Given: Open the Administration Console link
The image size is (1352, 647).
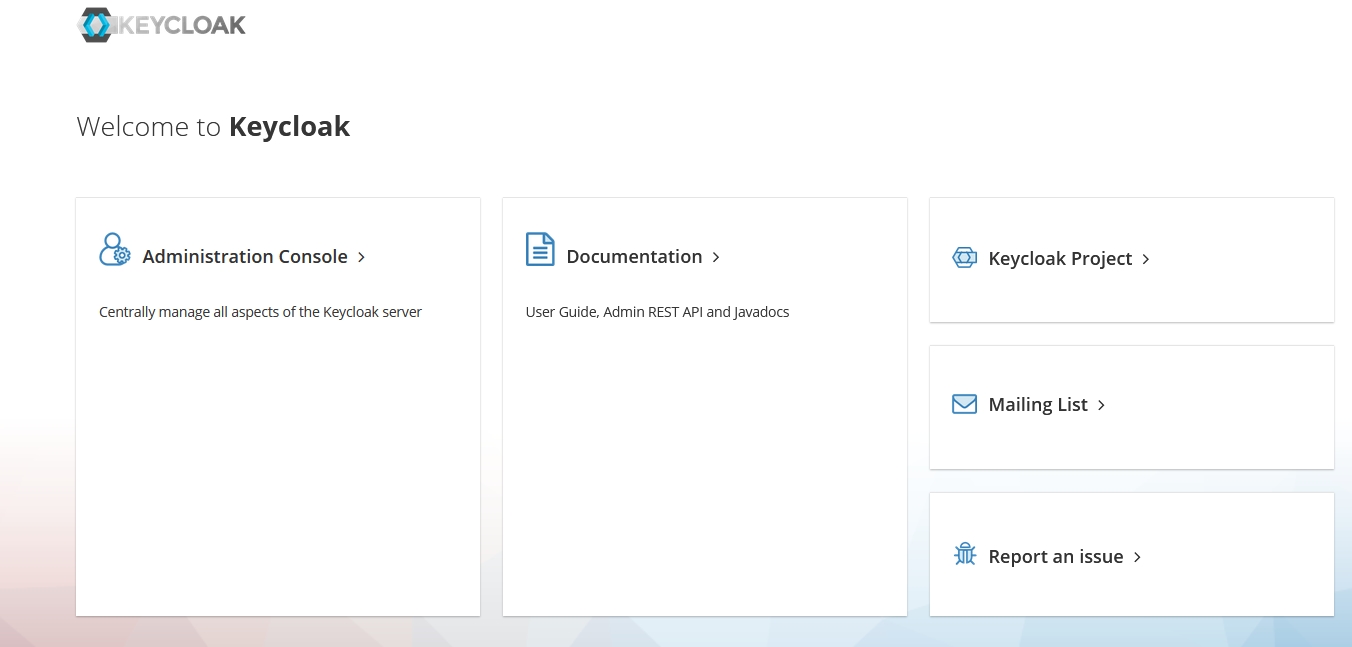Looking at the screenshot, I should click(245, 257).
